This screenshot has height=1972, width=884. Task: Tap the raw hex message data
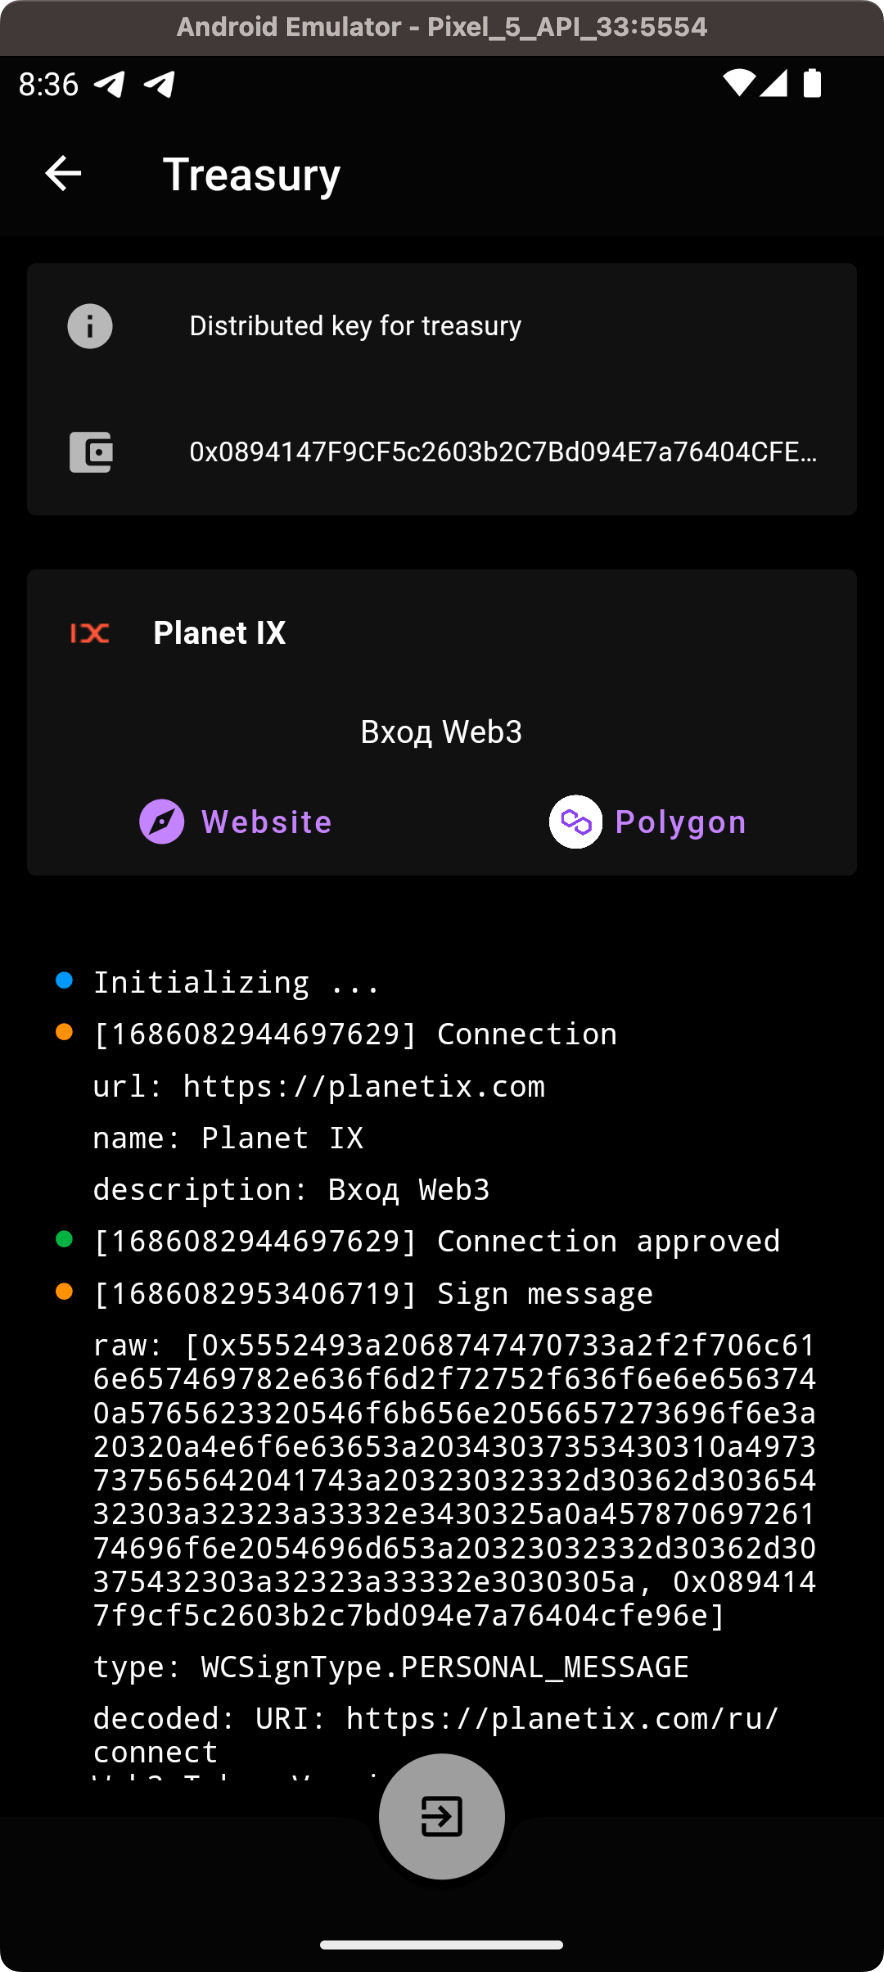pyautogui.click(x=454, y=1480)
